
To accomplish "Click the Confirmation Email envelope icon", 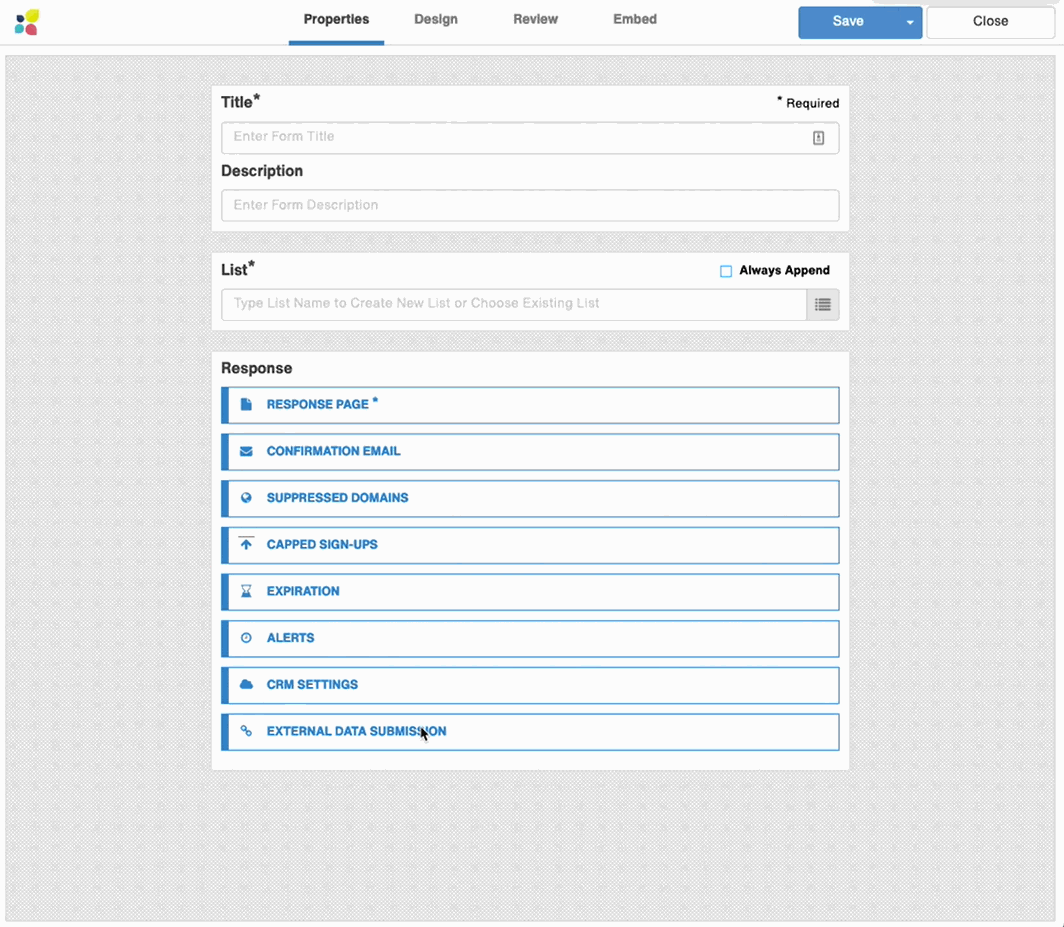I will click(246, 451).
